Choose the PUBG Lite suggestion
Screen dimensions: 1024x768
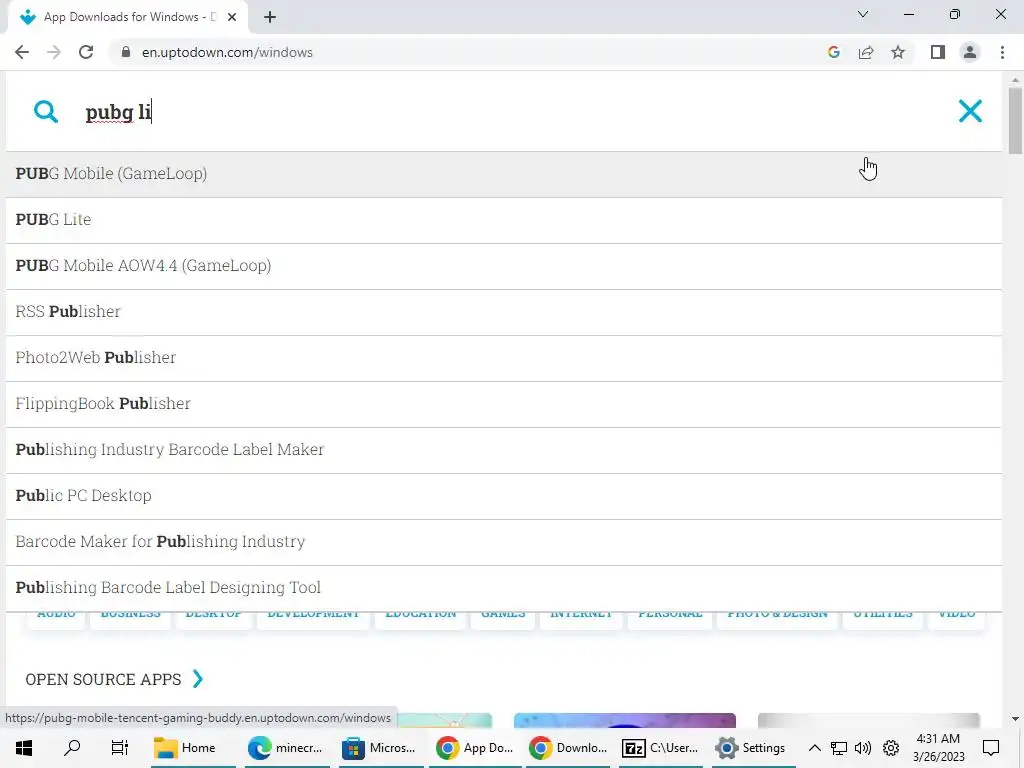coord(504,220)
